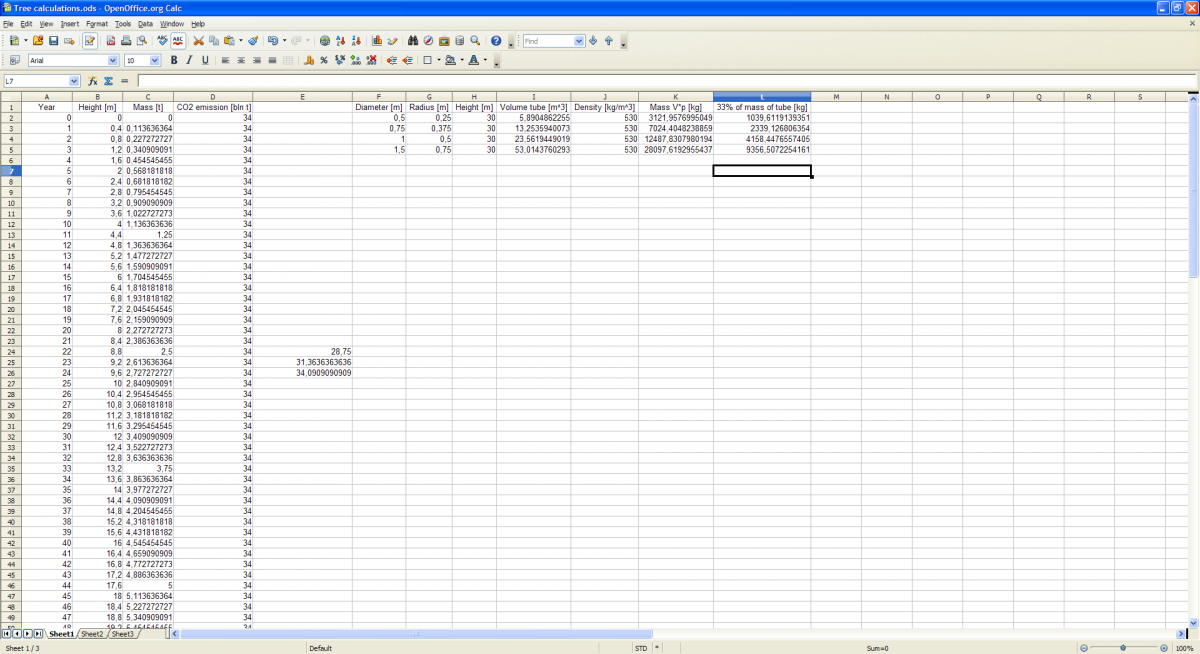
Task: Open the Navigator compass icon
Action: pyautogui.click(x=428, y=41)
